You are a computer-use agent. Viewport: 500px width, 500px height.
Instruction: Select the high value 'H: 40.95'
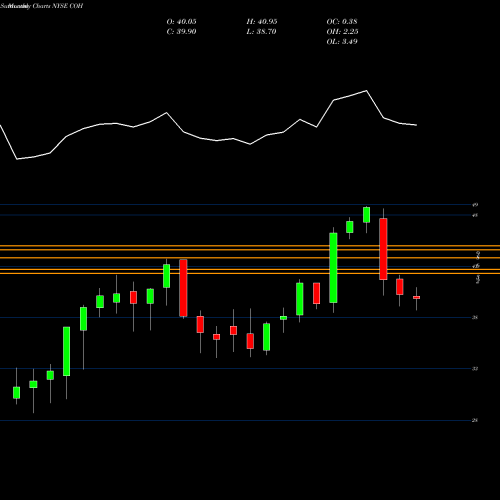pos(262,22)
